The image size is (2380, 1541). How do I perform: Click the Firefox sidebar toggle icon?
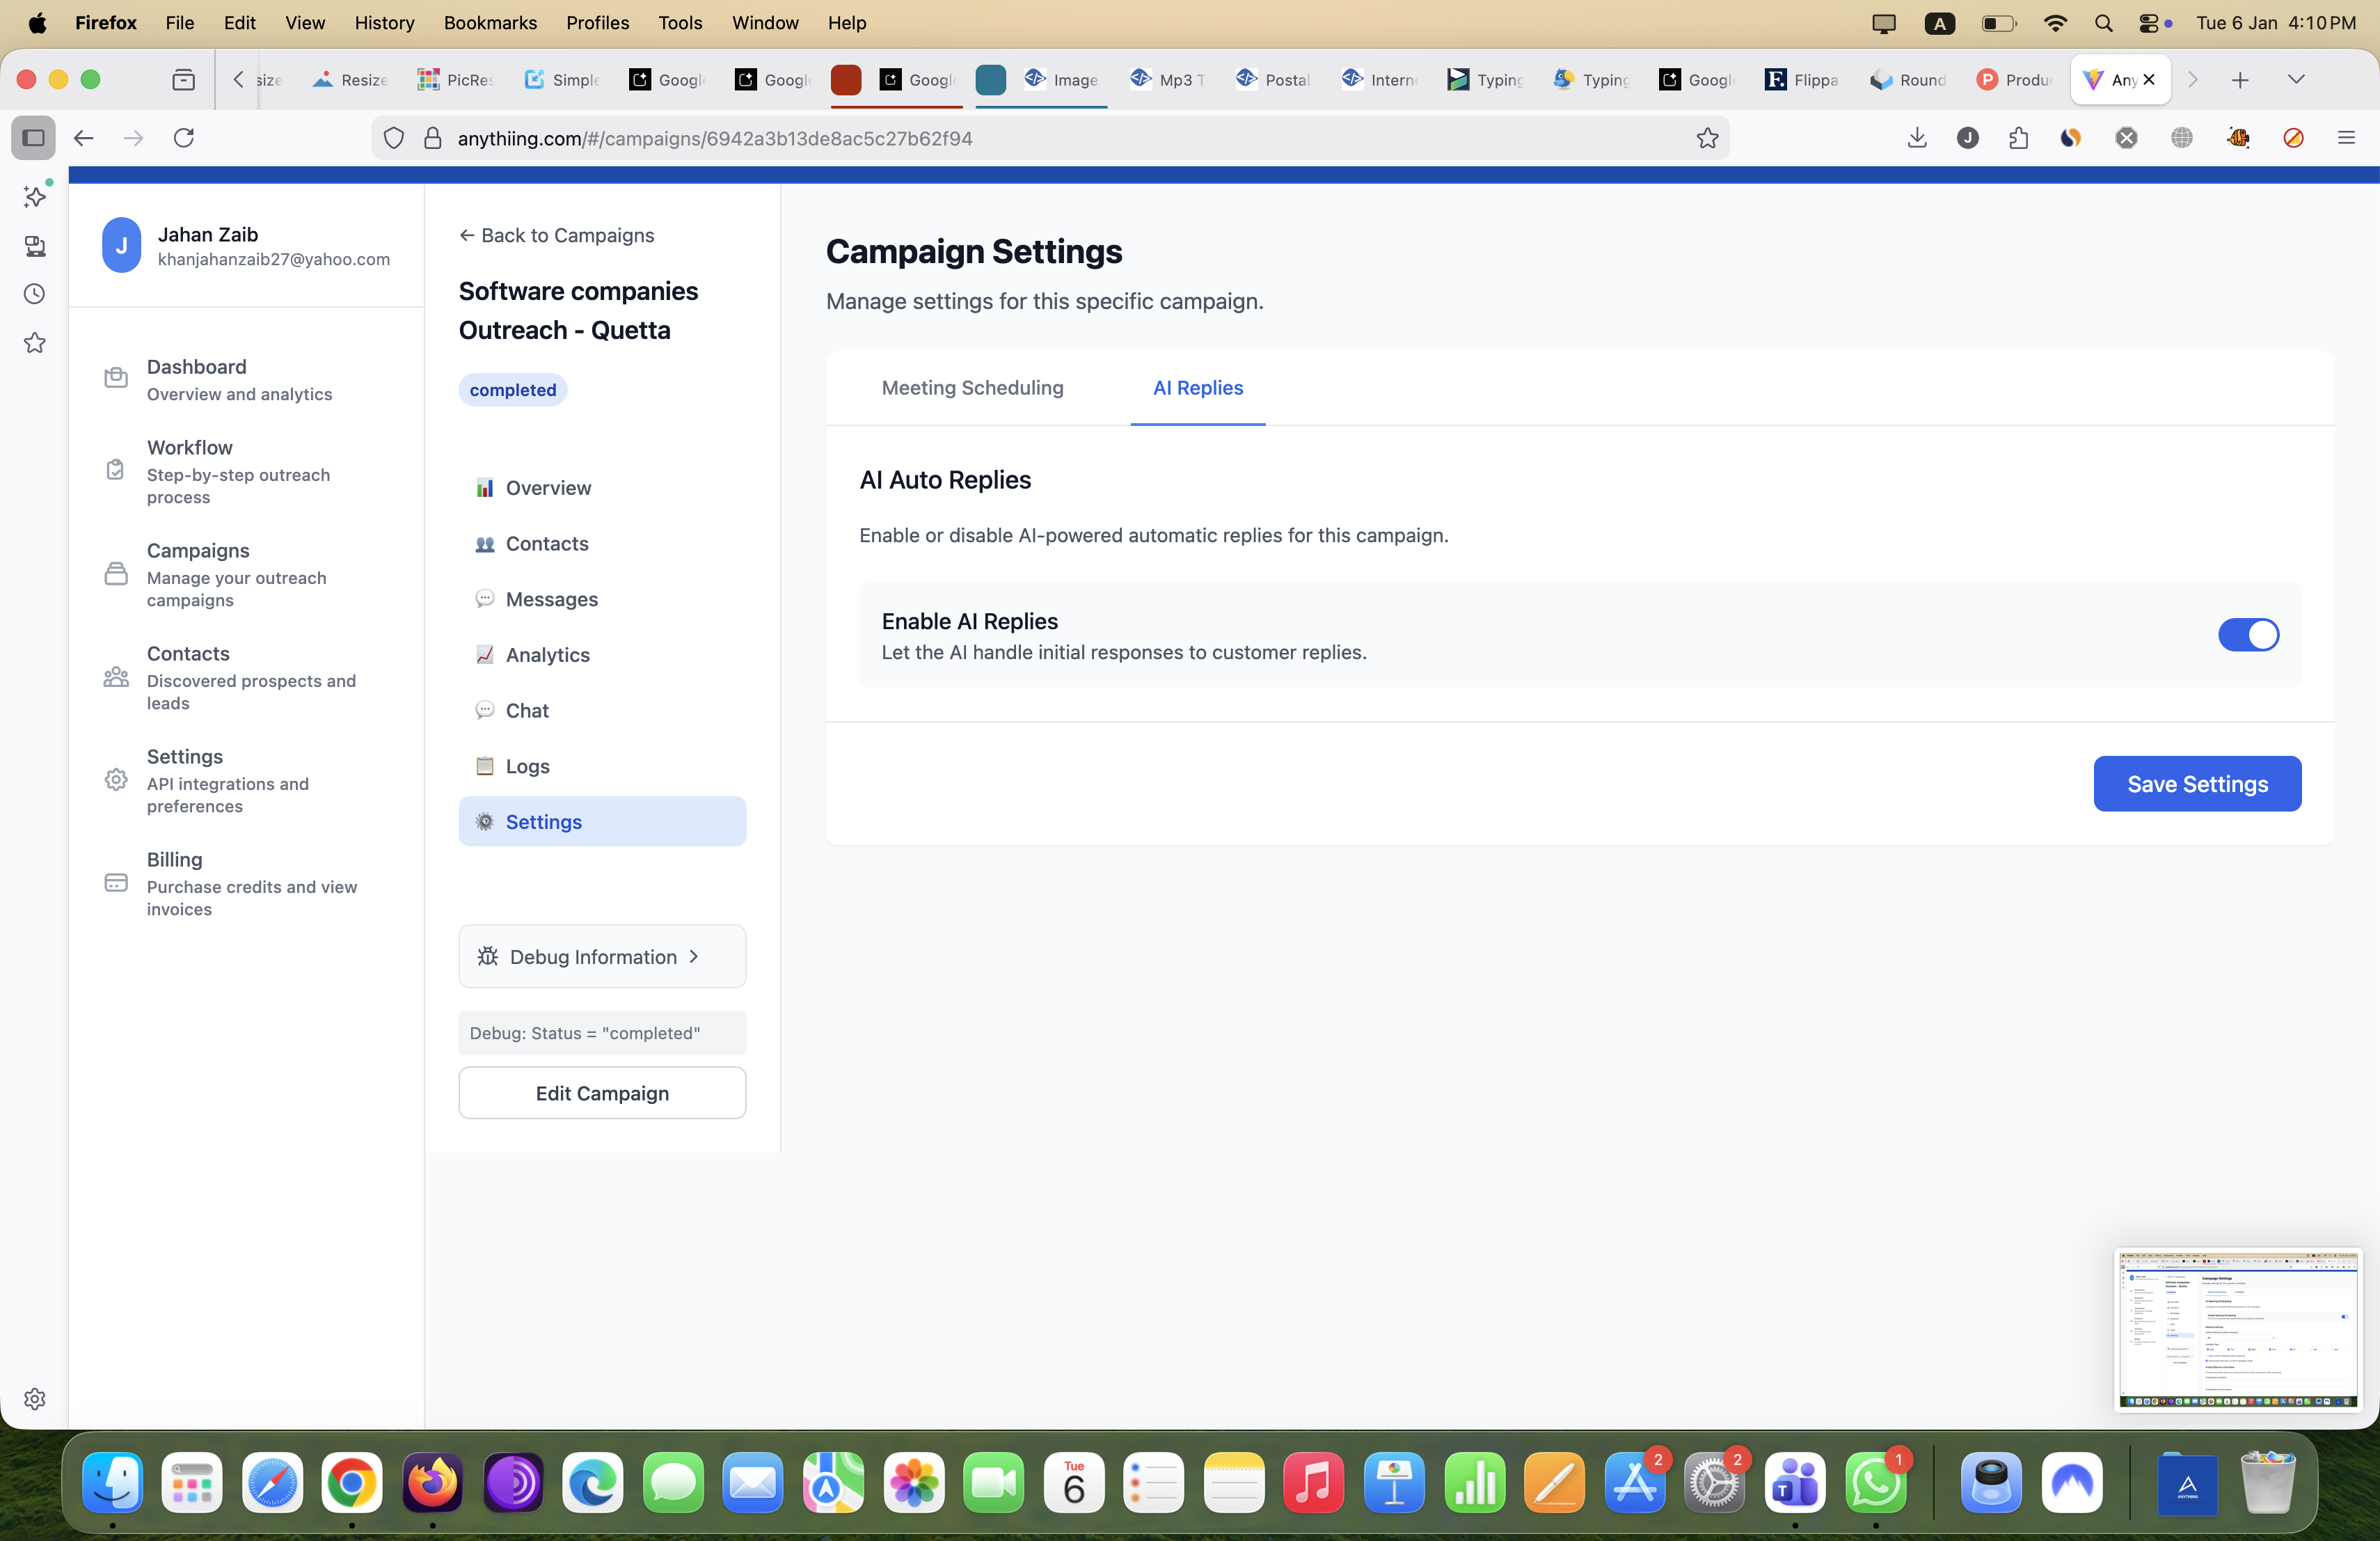coord(33,138)
